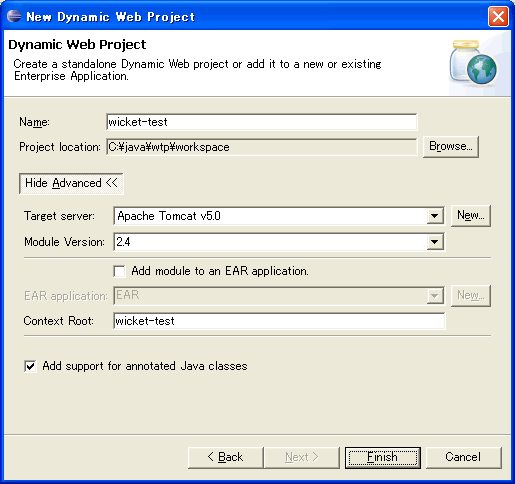Open the Module Version dropdown arrow

point(435,242)
